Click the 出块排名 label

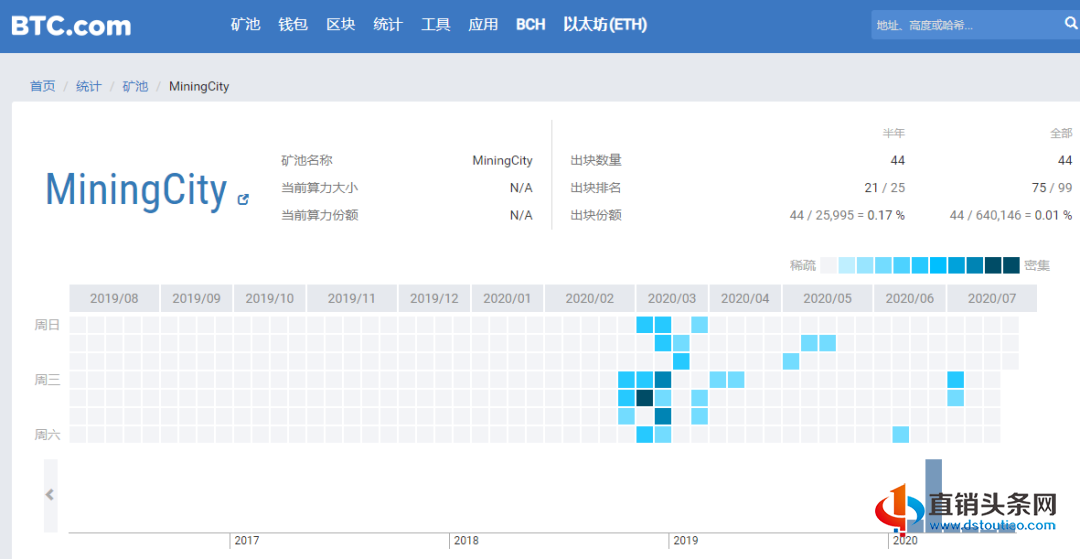pos(596,188)
